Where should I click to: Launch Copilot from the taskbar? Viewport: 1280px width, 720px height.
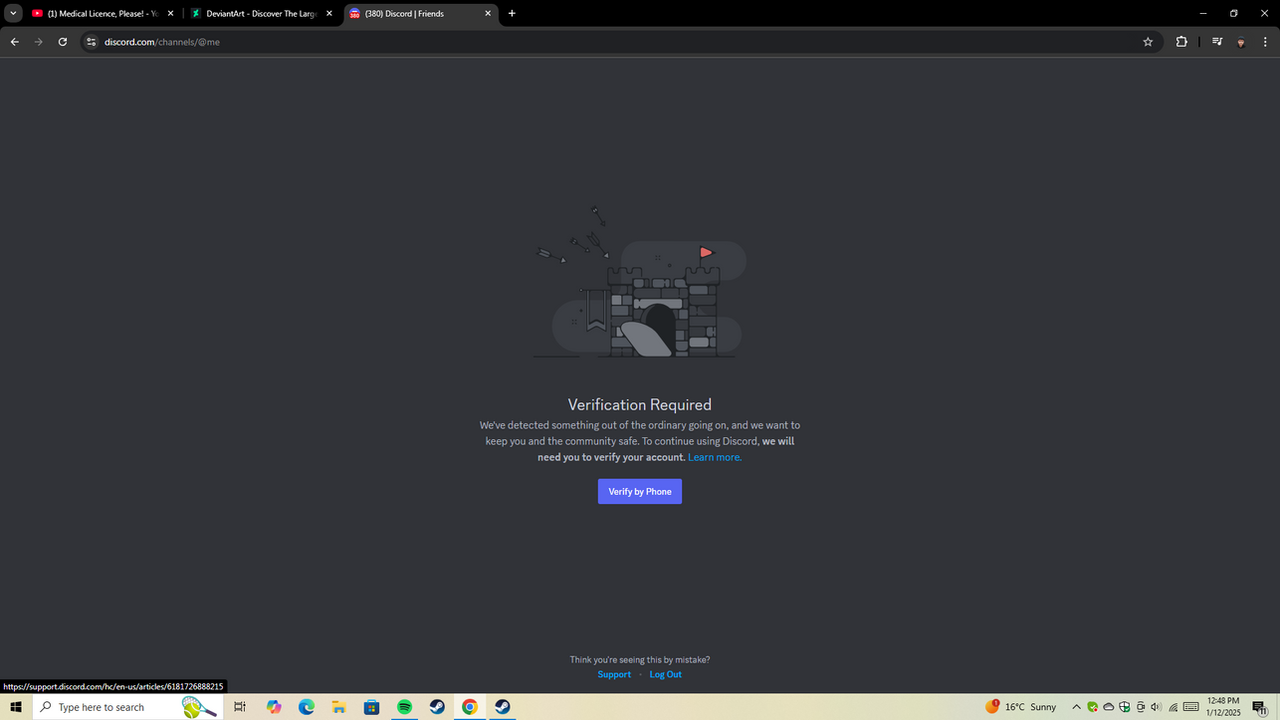[274, 707]
